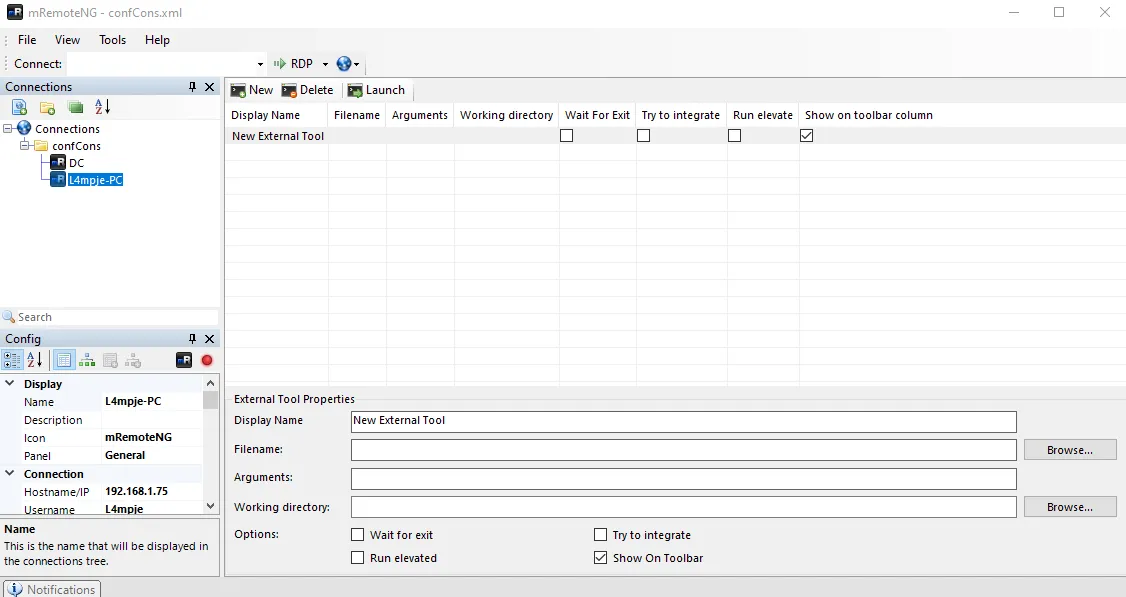The height and width of the screenshot is (597, 1126).
Task: Click the green stacked-windows icon in Connections toolbar
Action: coord(75,107)
